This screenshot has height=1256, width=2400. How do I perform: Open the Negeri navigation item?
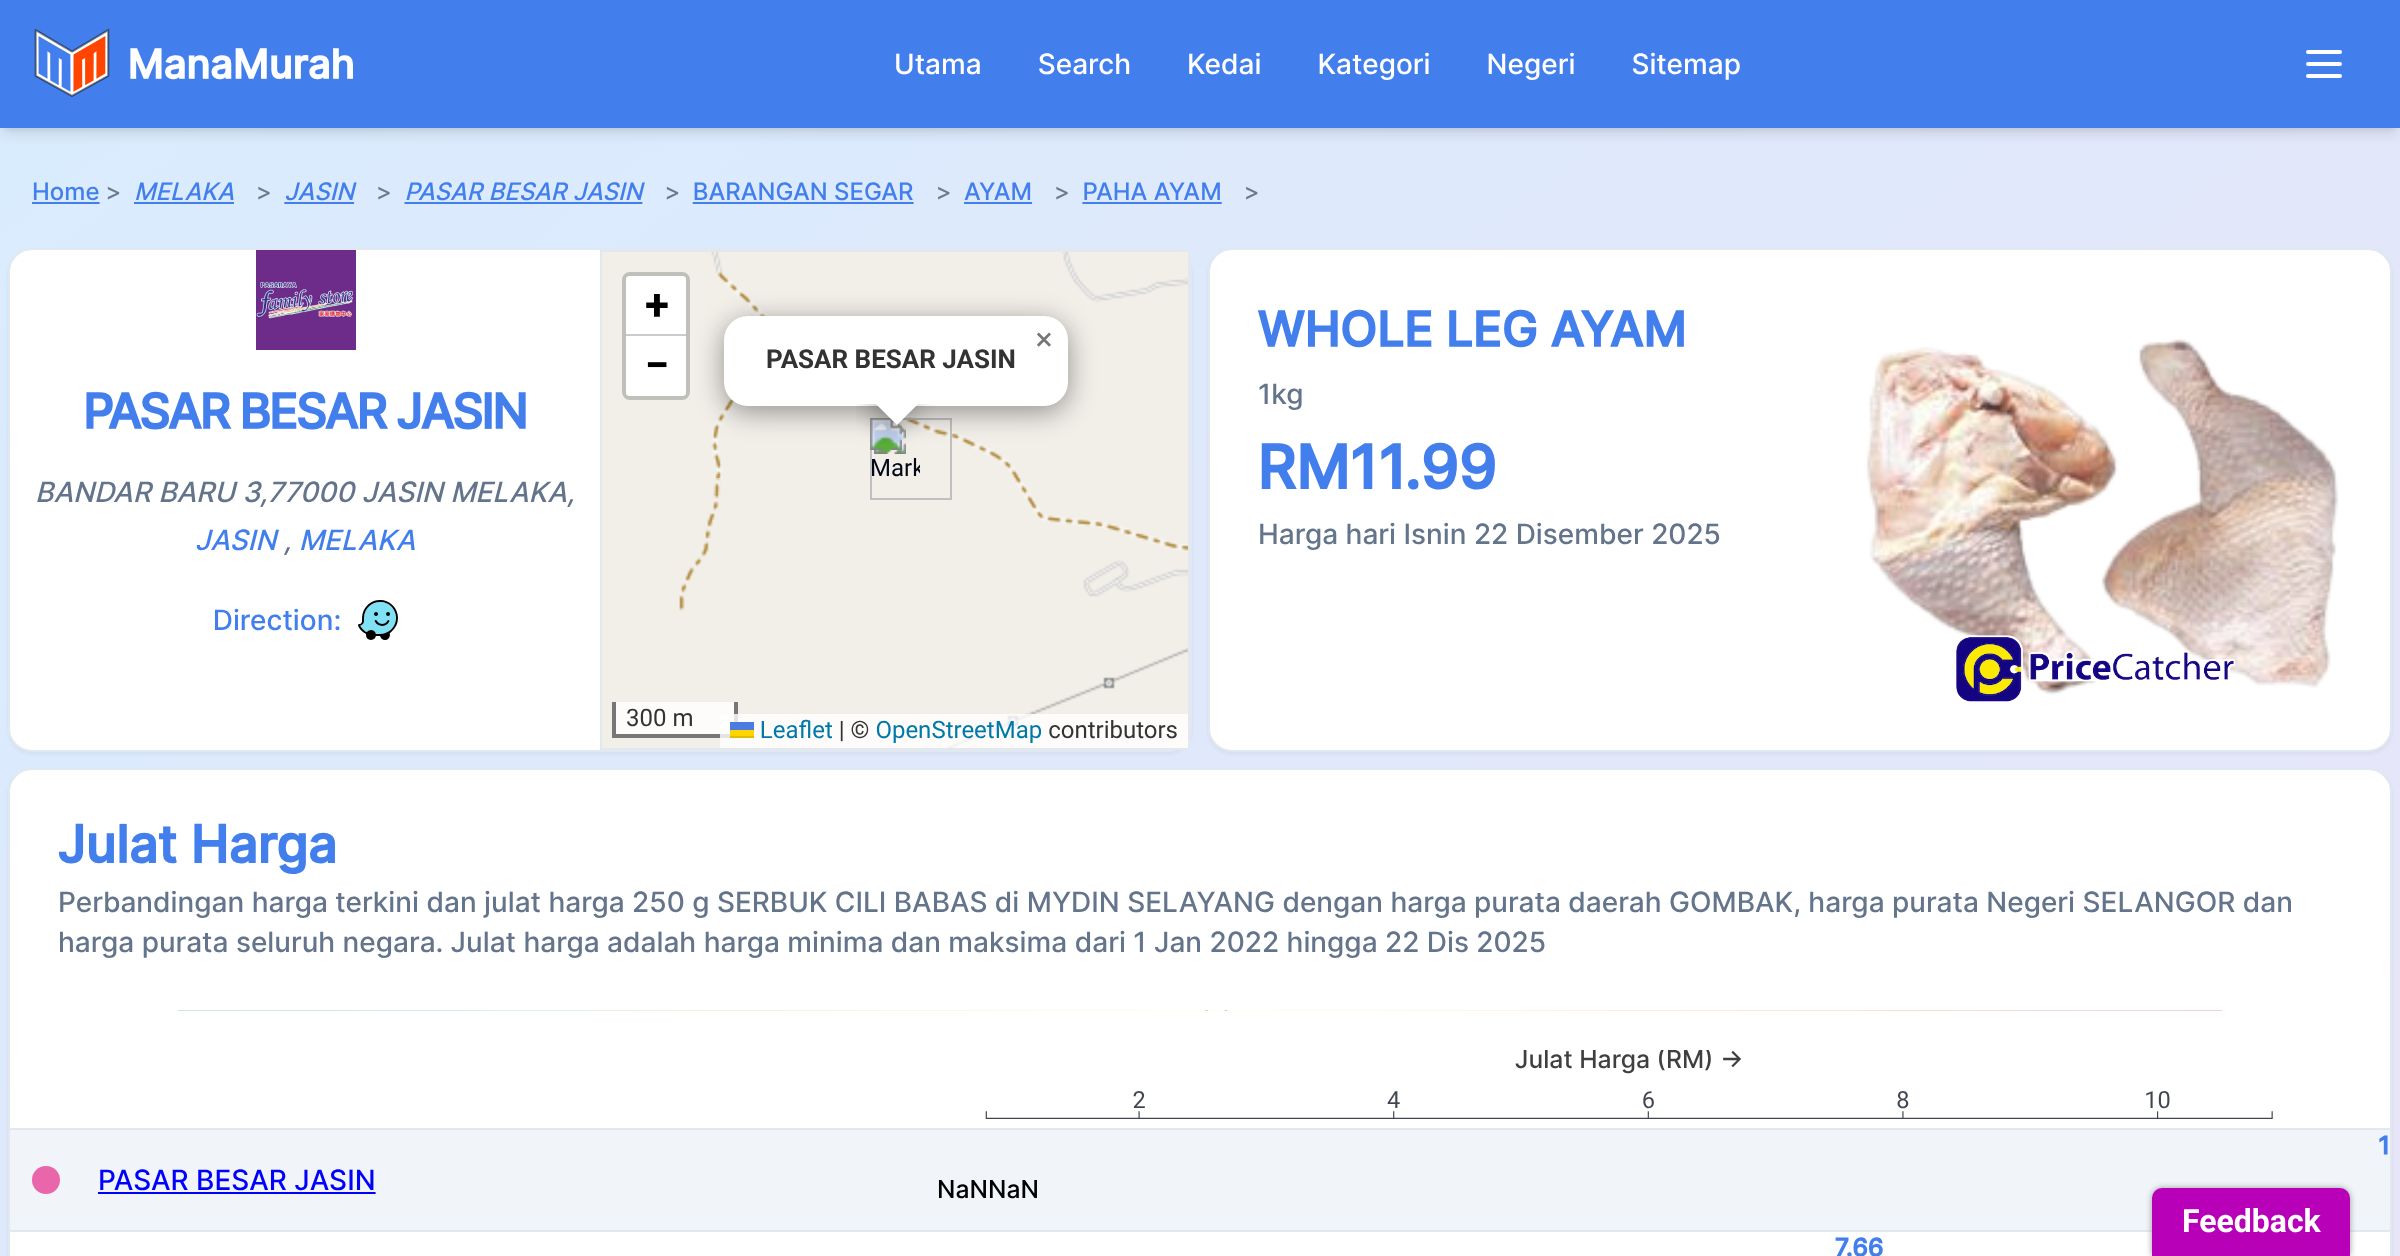tap(1530, 64)
